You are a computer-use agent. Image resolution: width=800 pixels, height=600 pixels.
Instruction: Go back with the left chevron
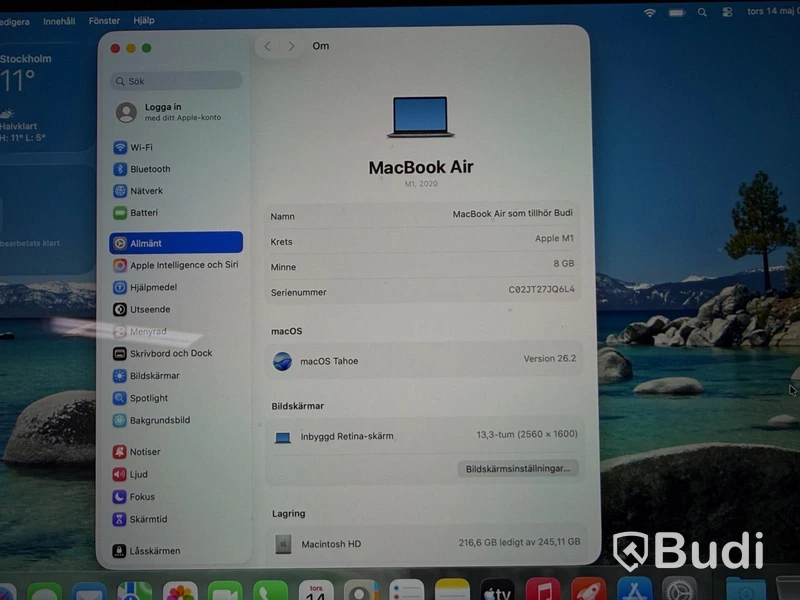(268, 46)
